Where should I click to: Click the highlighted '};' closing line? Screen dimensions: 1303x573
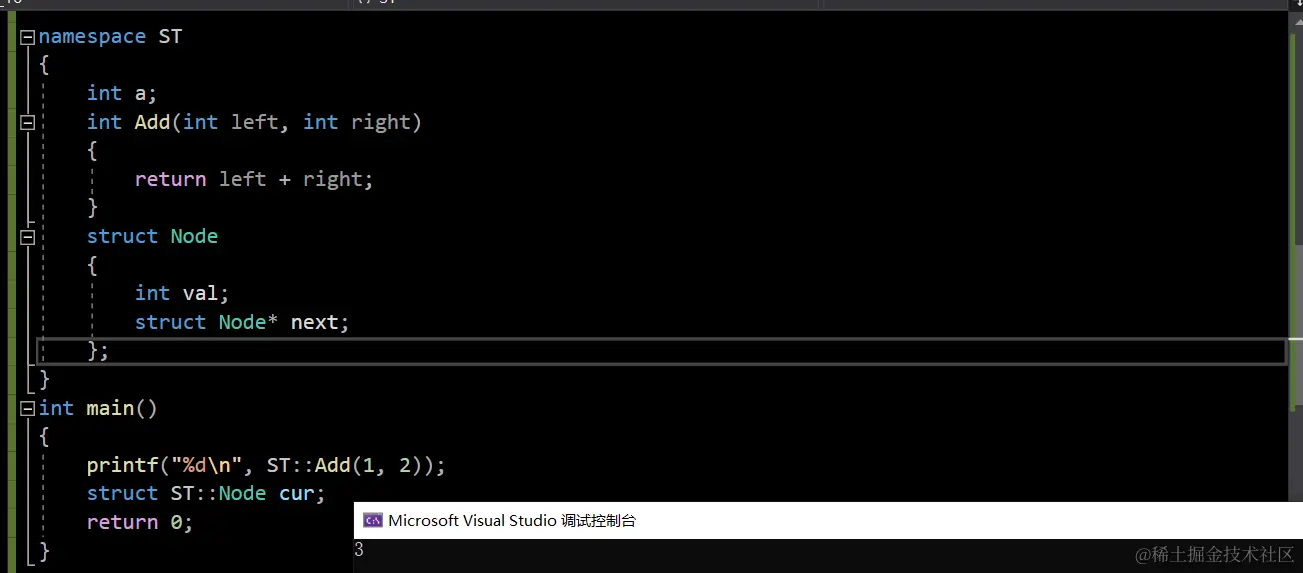(x=98, y=351)
